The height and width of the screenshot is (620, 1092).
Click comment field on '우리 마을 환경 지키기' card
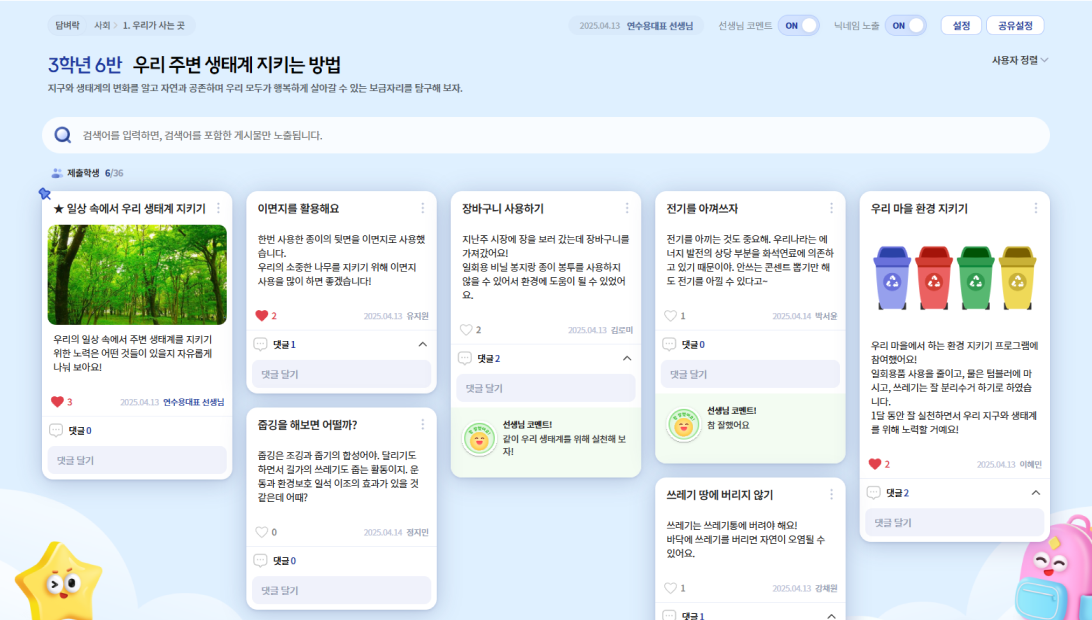955,522
